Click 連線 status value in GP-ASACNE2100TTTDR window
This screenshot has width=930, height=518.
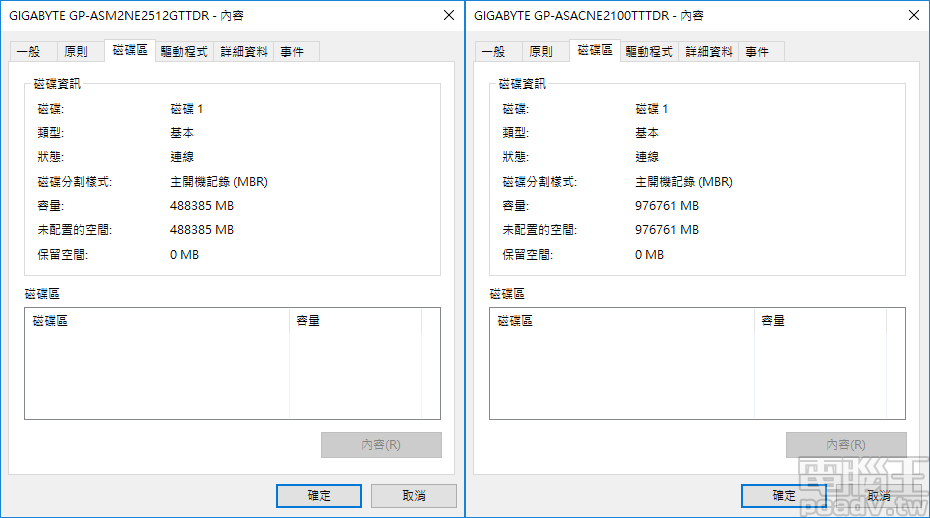pos(647,157)
